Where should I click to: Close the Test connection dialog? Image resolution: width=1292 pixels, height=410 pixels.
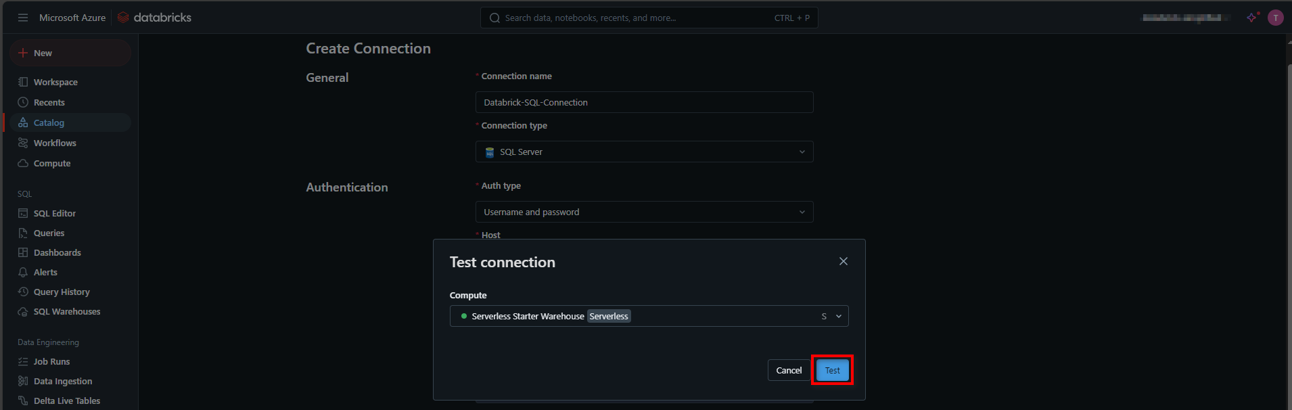point(843,261)
